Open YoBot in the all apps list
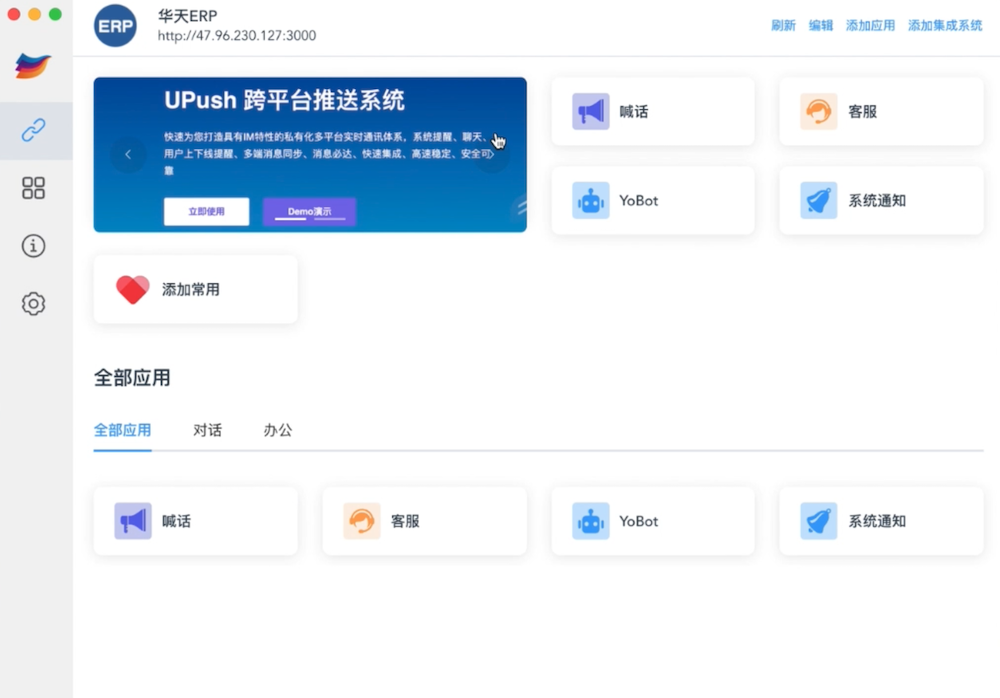1000x698 pixels. (x=652, y=521)
